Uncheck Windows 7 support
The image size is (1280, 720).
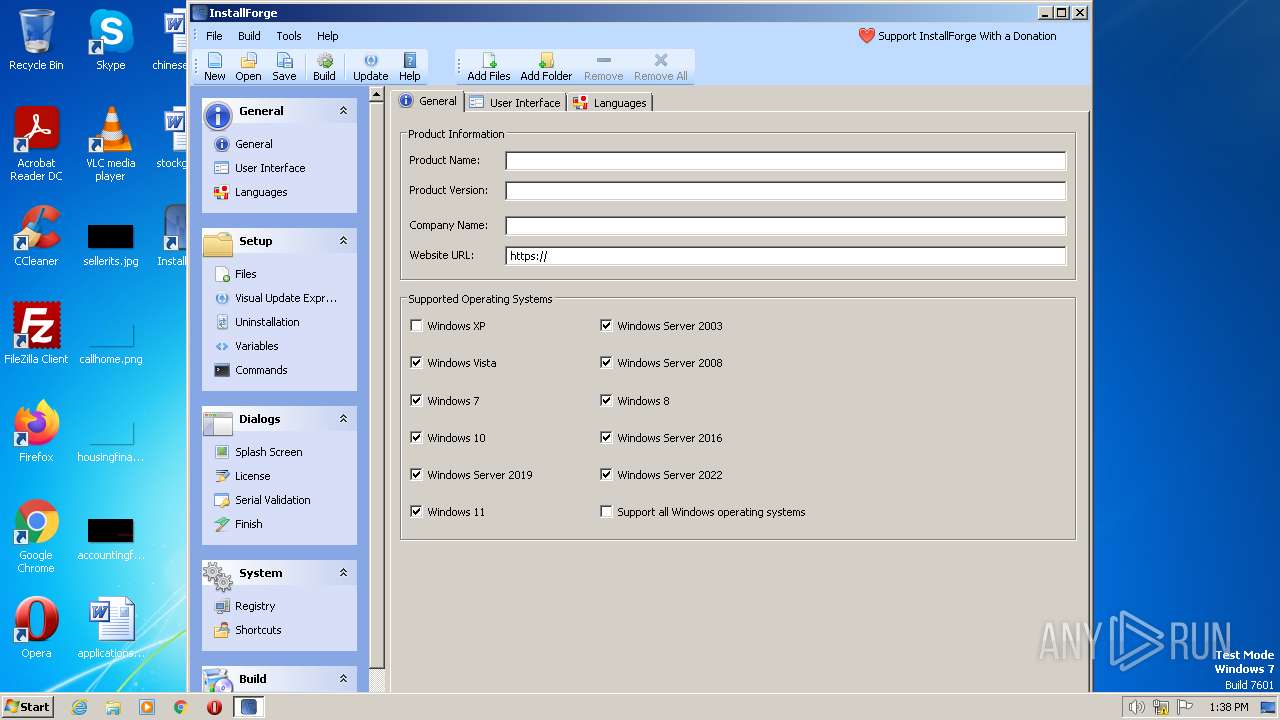(x=416, y=401)
